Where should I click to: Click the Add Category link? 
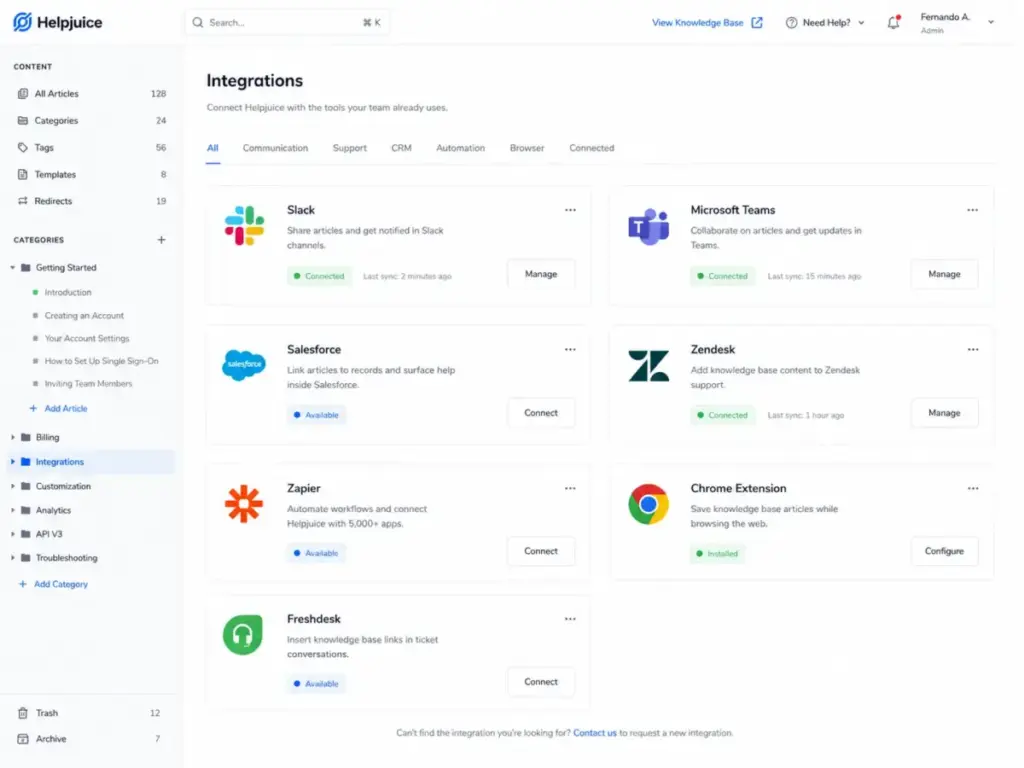61,584
